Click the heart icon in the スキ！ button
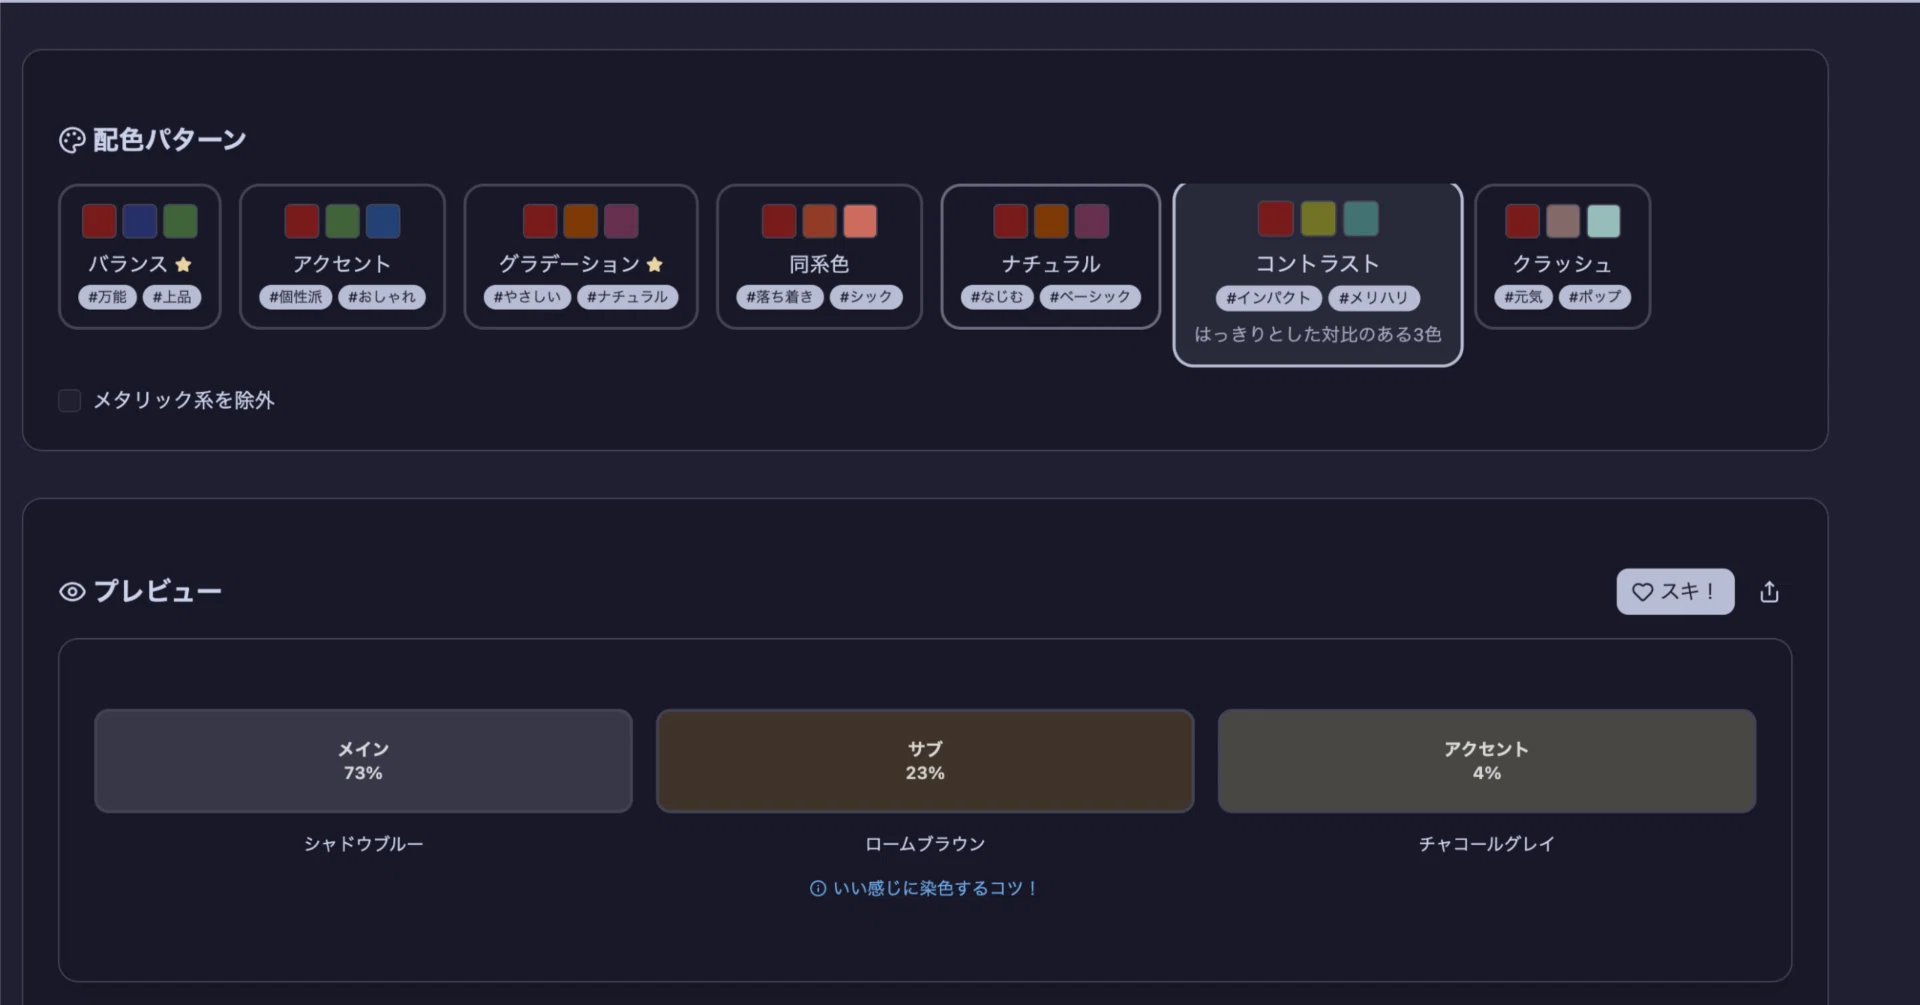 coord(1642,592)
